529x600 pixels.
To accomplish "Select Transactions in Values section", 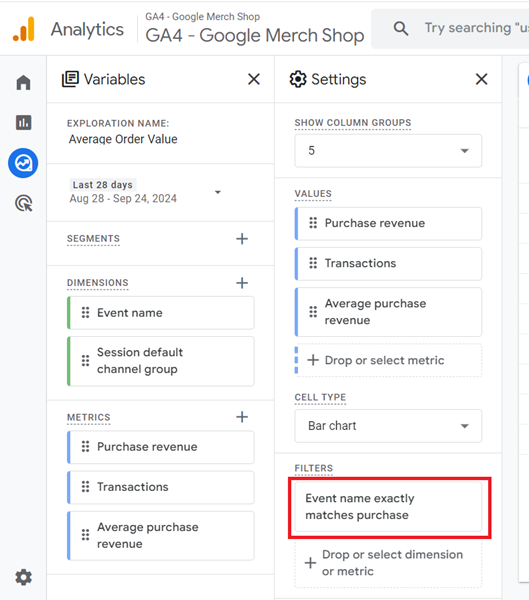I will pyautogui.click(x=388, y=263).
